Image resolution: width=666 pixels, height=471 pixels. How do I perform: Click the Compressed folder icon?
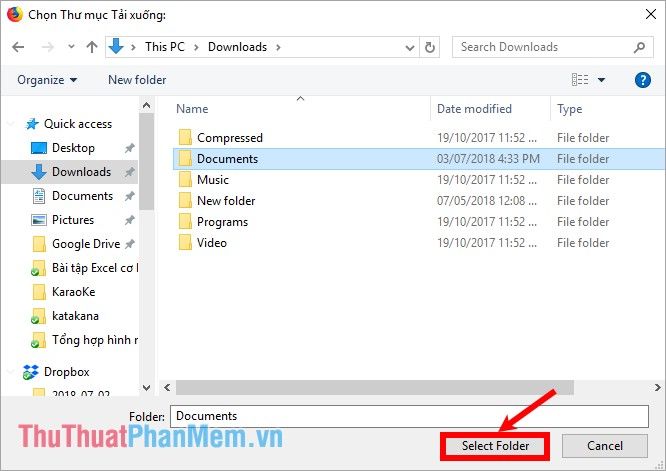click(x=185, y=138)
